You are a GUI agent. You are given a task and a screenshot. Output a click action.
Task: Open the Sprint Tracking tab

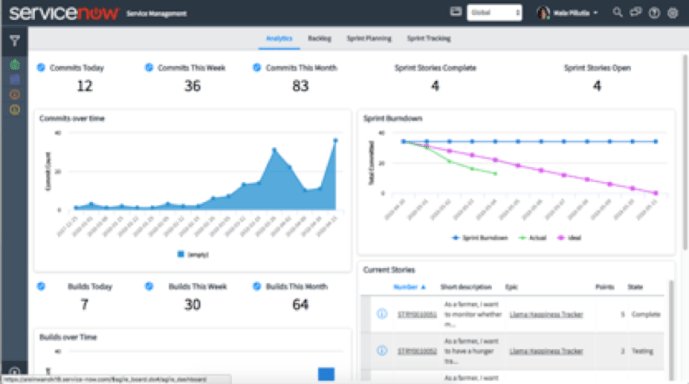click(429, 39)
